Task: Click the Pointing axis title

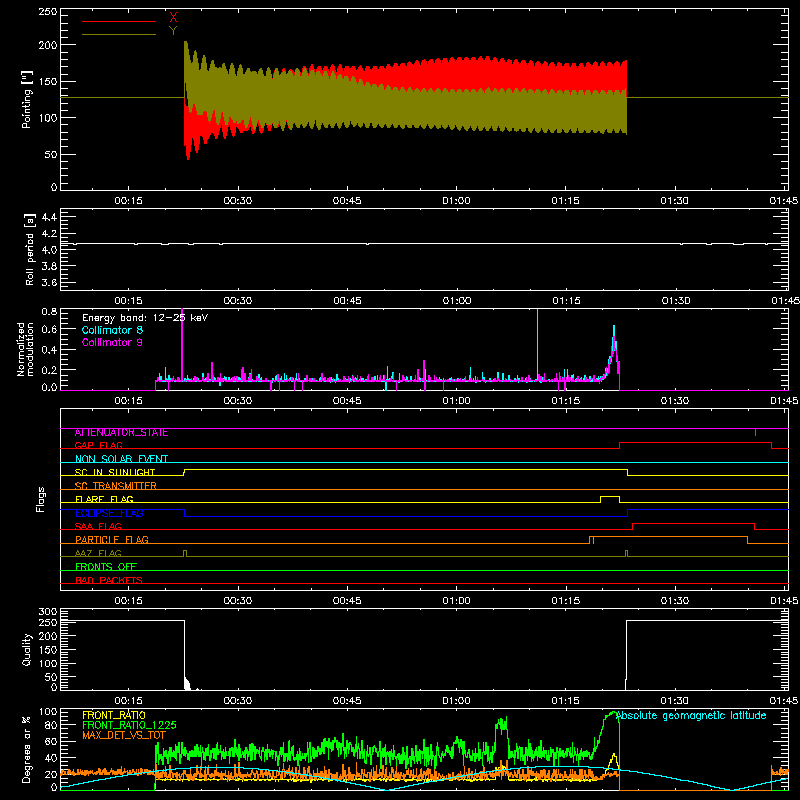Action: point(27,99)
